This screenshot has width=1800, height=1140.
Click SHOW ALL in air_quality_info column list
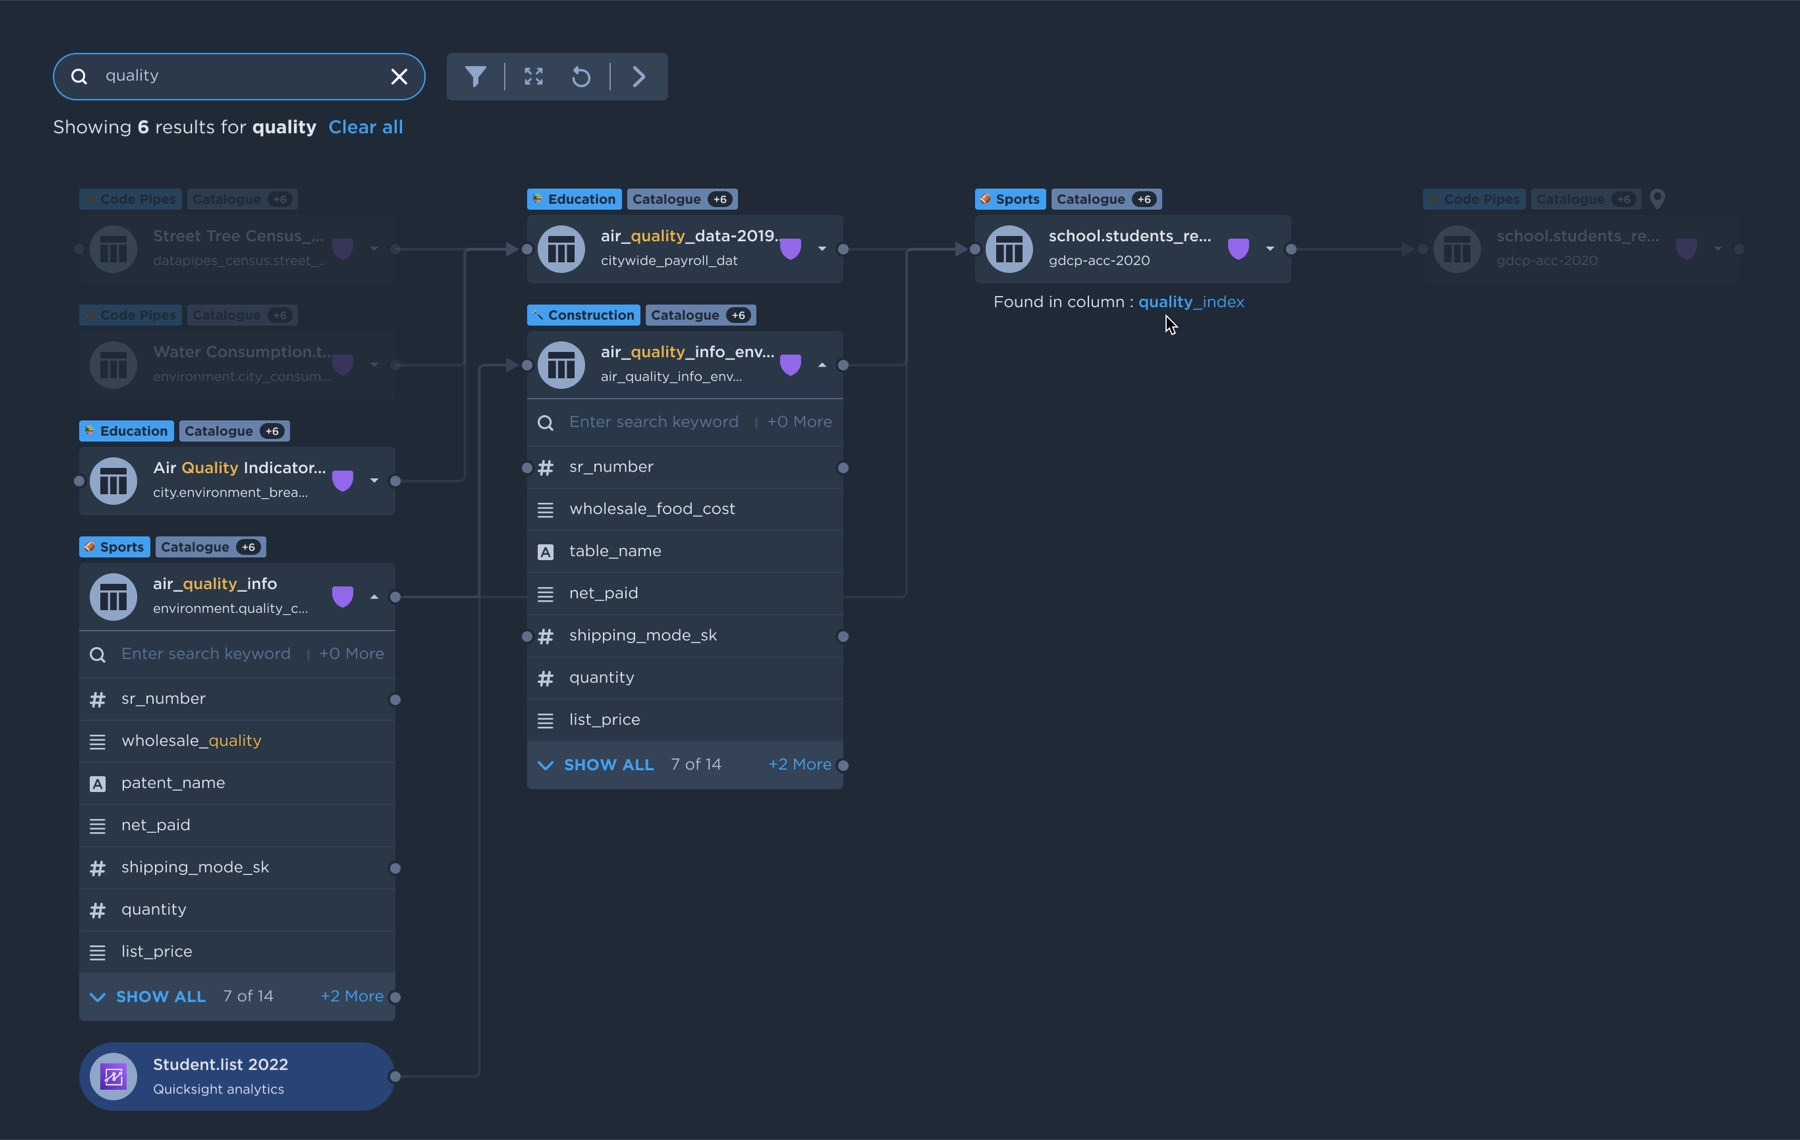[x=160, y=997]
